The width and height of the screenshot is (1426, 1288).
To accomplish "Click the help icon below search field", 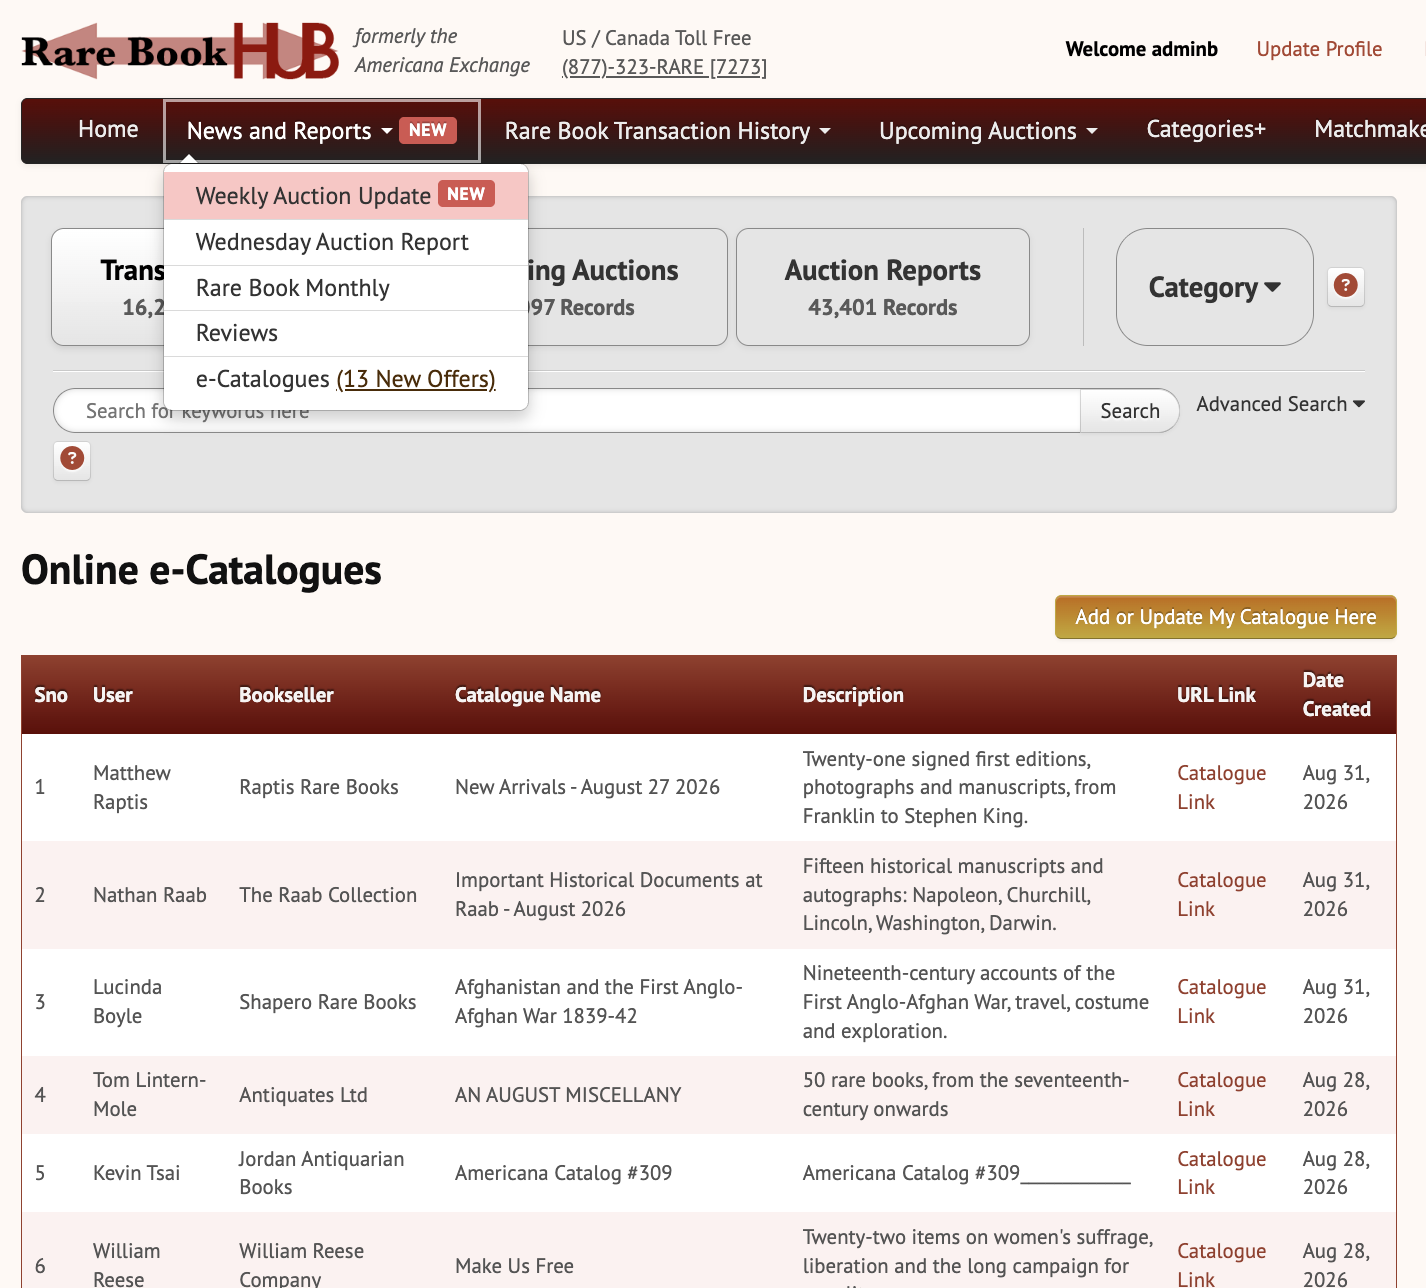I will pos(72,459).
